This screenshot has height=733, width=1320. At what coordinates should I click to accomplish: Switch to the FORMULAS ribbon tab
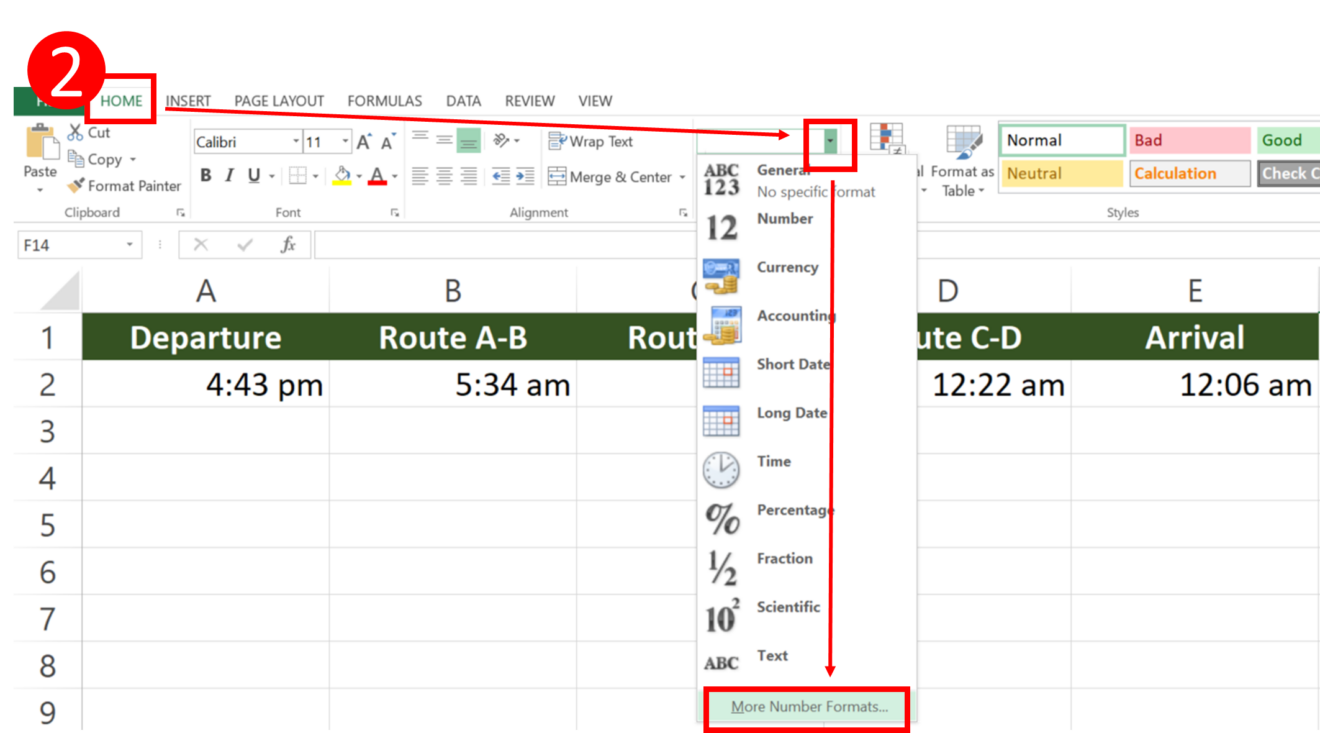[384, 100]
